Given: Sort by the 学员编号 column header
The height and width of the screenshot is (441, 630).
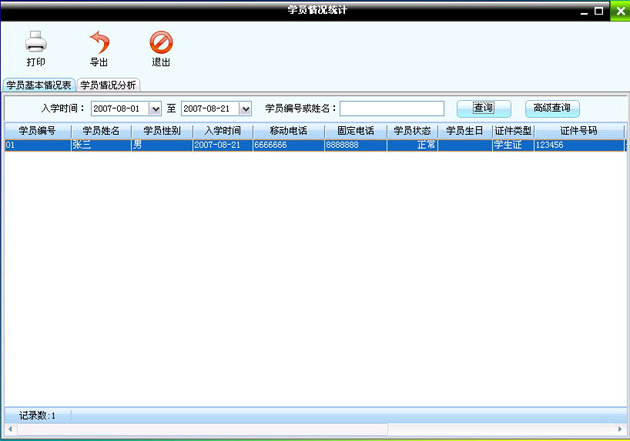Looking at the screenshot, I should click(37, 131).
